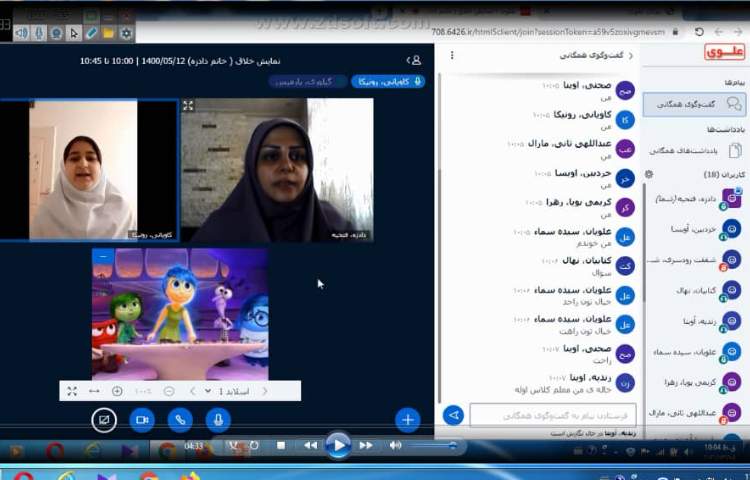Toggle the user list panel icon
Screen dimensions: 750x480
click(415, 60)
